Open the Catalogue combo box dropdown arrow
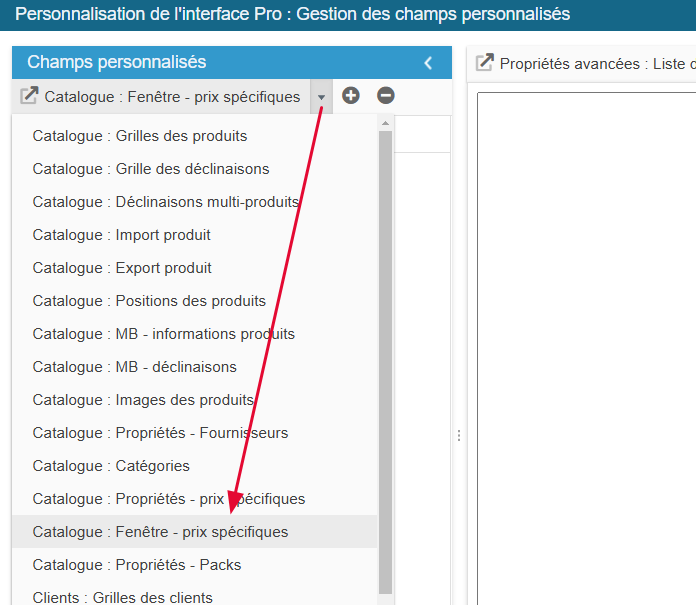This screenshot has width=696, height=605. (321, 97)
